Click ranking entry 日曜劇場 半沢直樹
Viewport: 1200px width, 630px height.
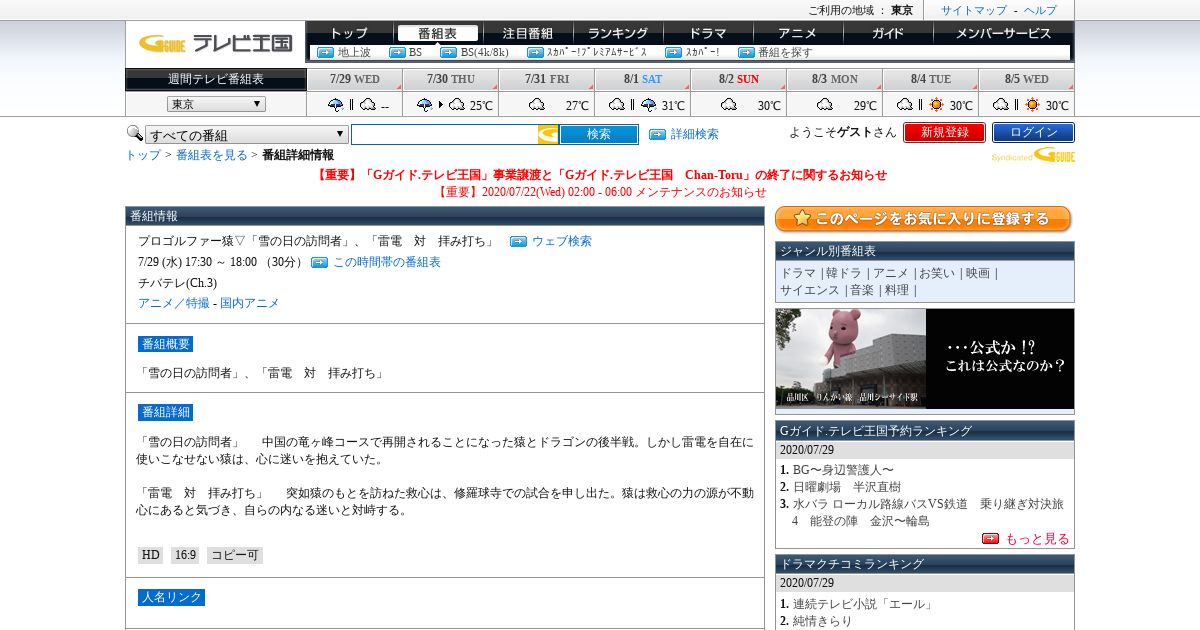pyautogui.click(x=847, y=487)
